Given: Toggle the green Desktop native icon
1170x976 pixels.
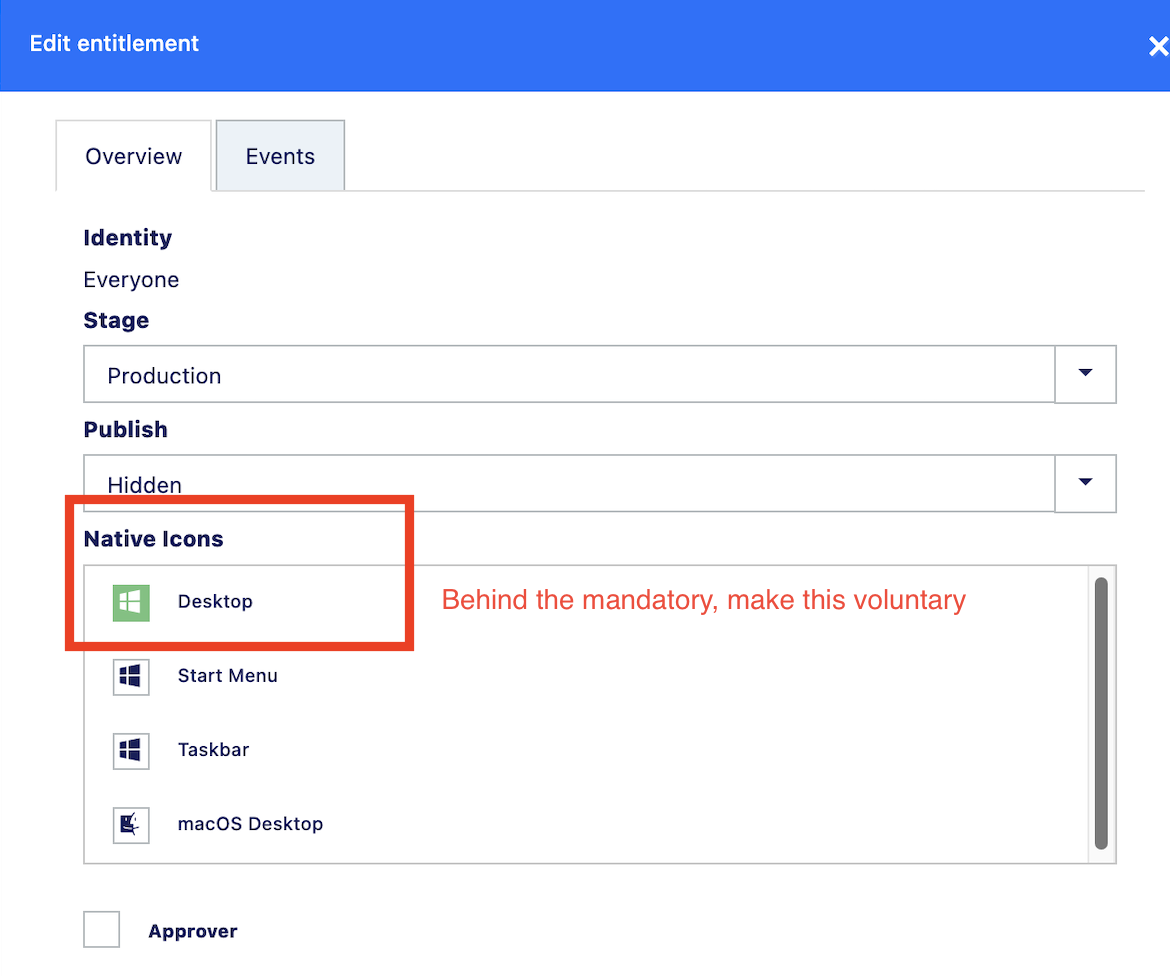Looking at the screenshot, I should [x=131, y=602].
